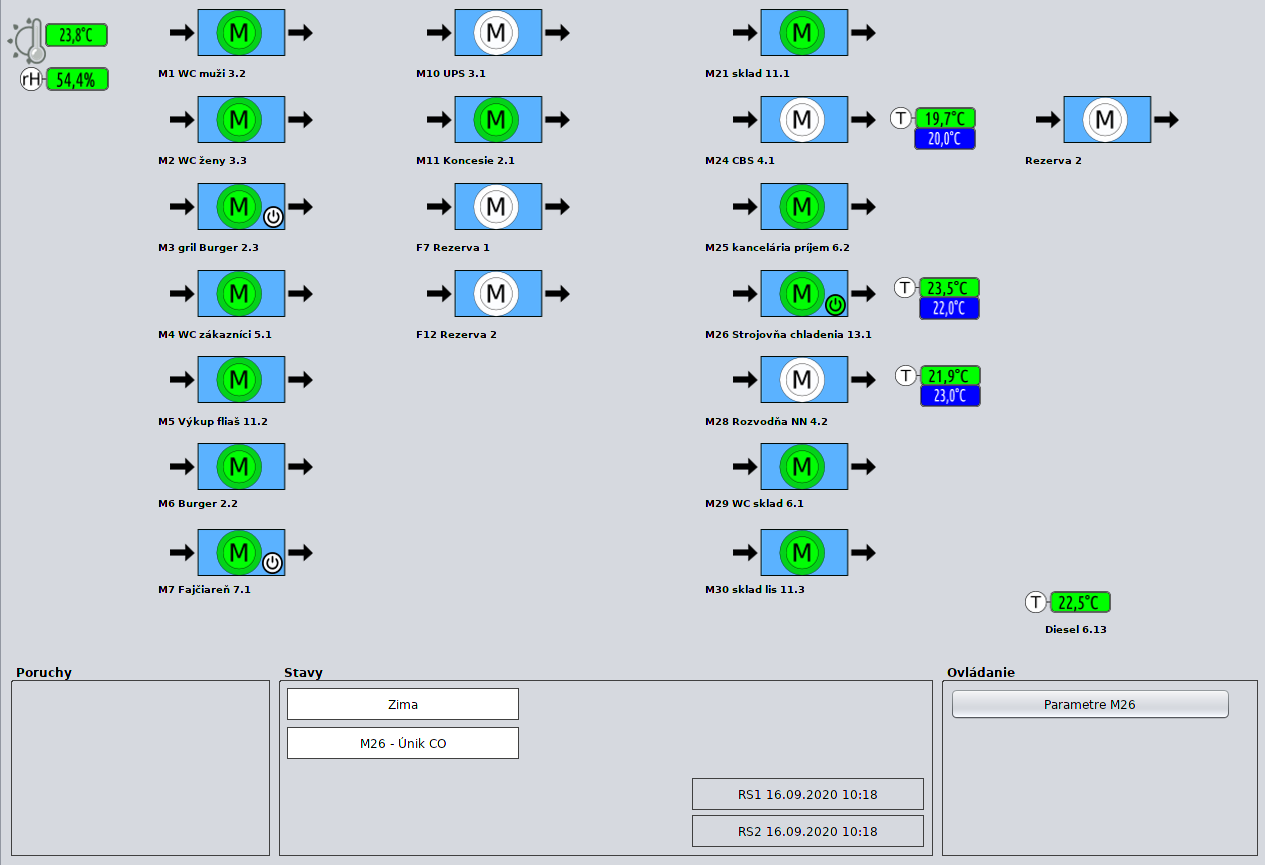
Task: Select the M5 Výkup fliaš motor icon
Action: 239,380
